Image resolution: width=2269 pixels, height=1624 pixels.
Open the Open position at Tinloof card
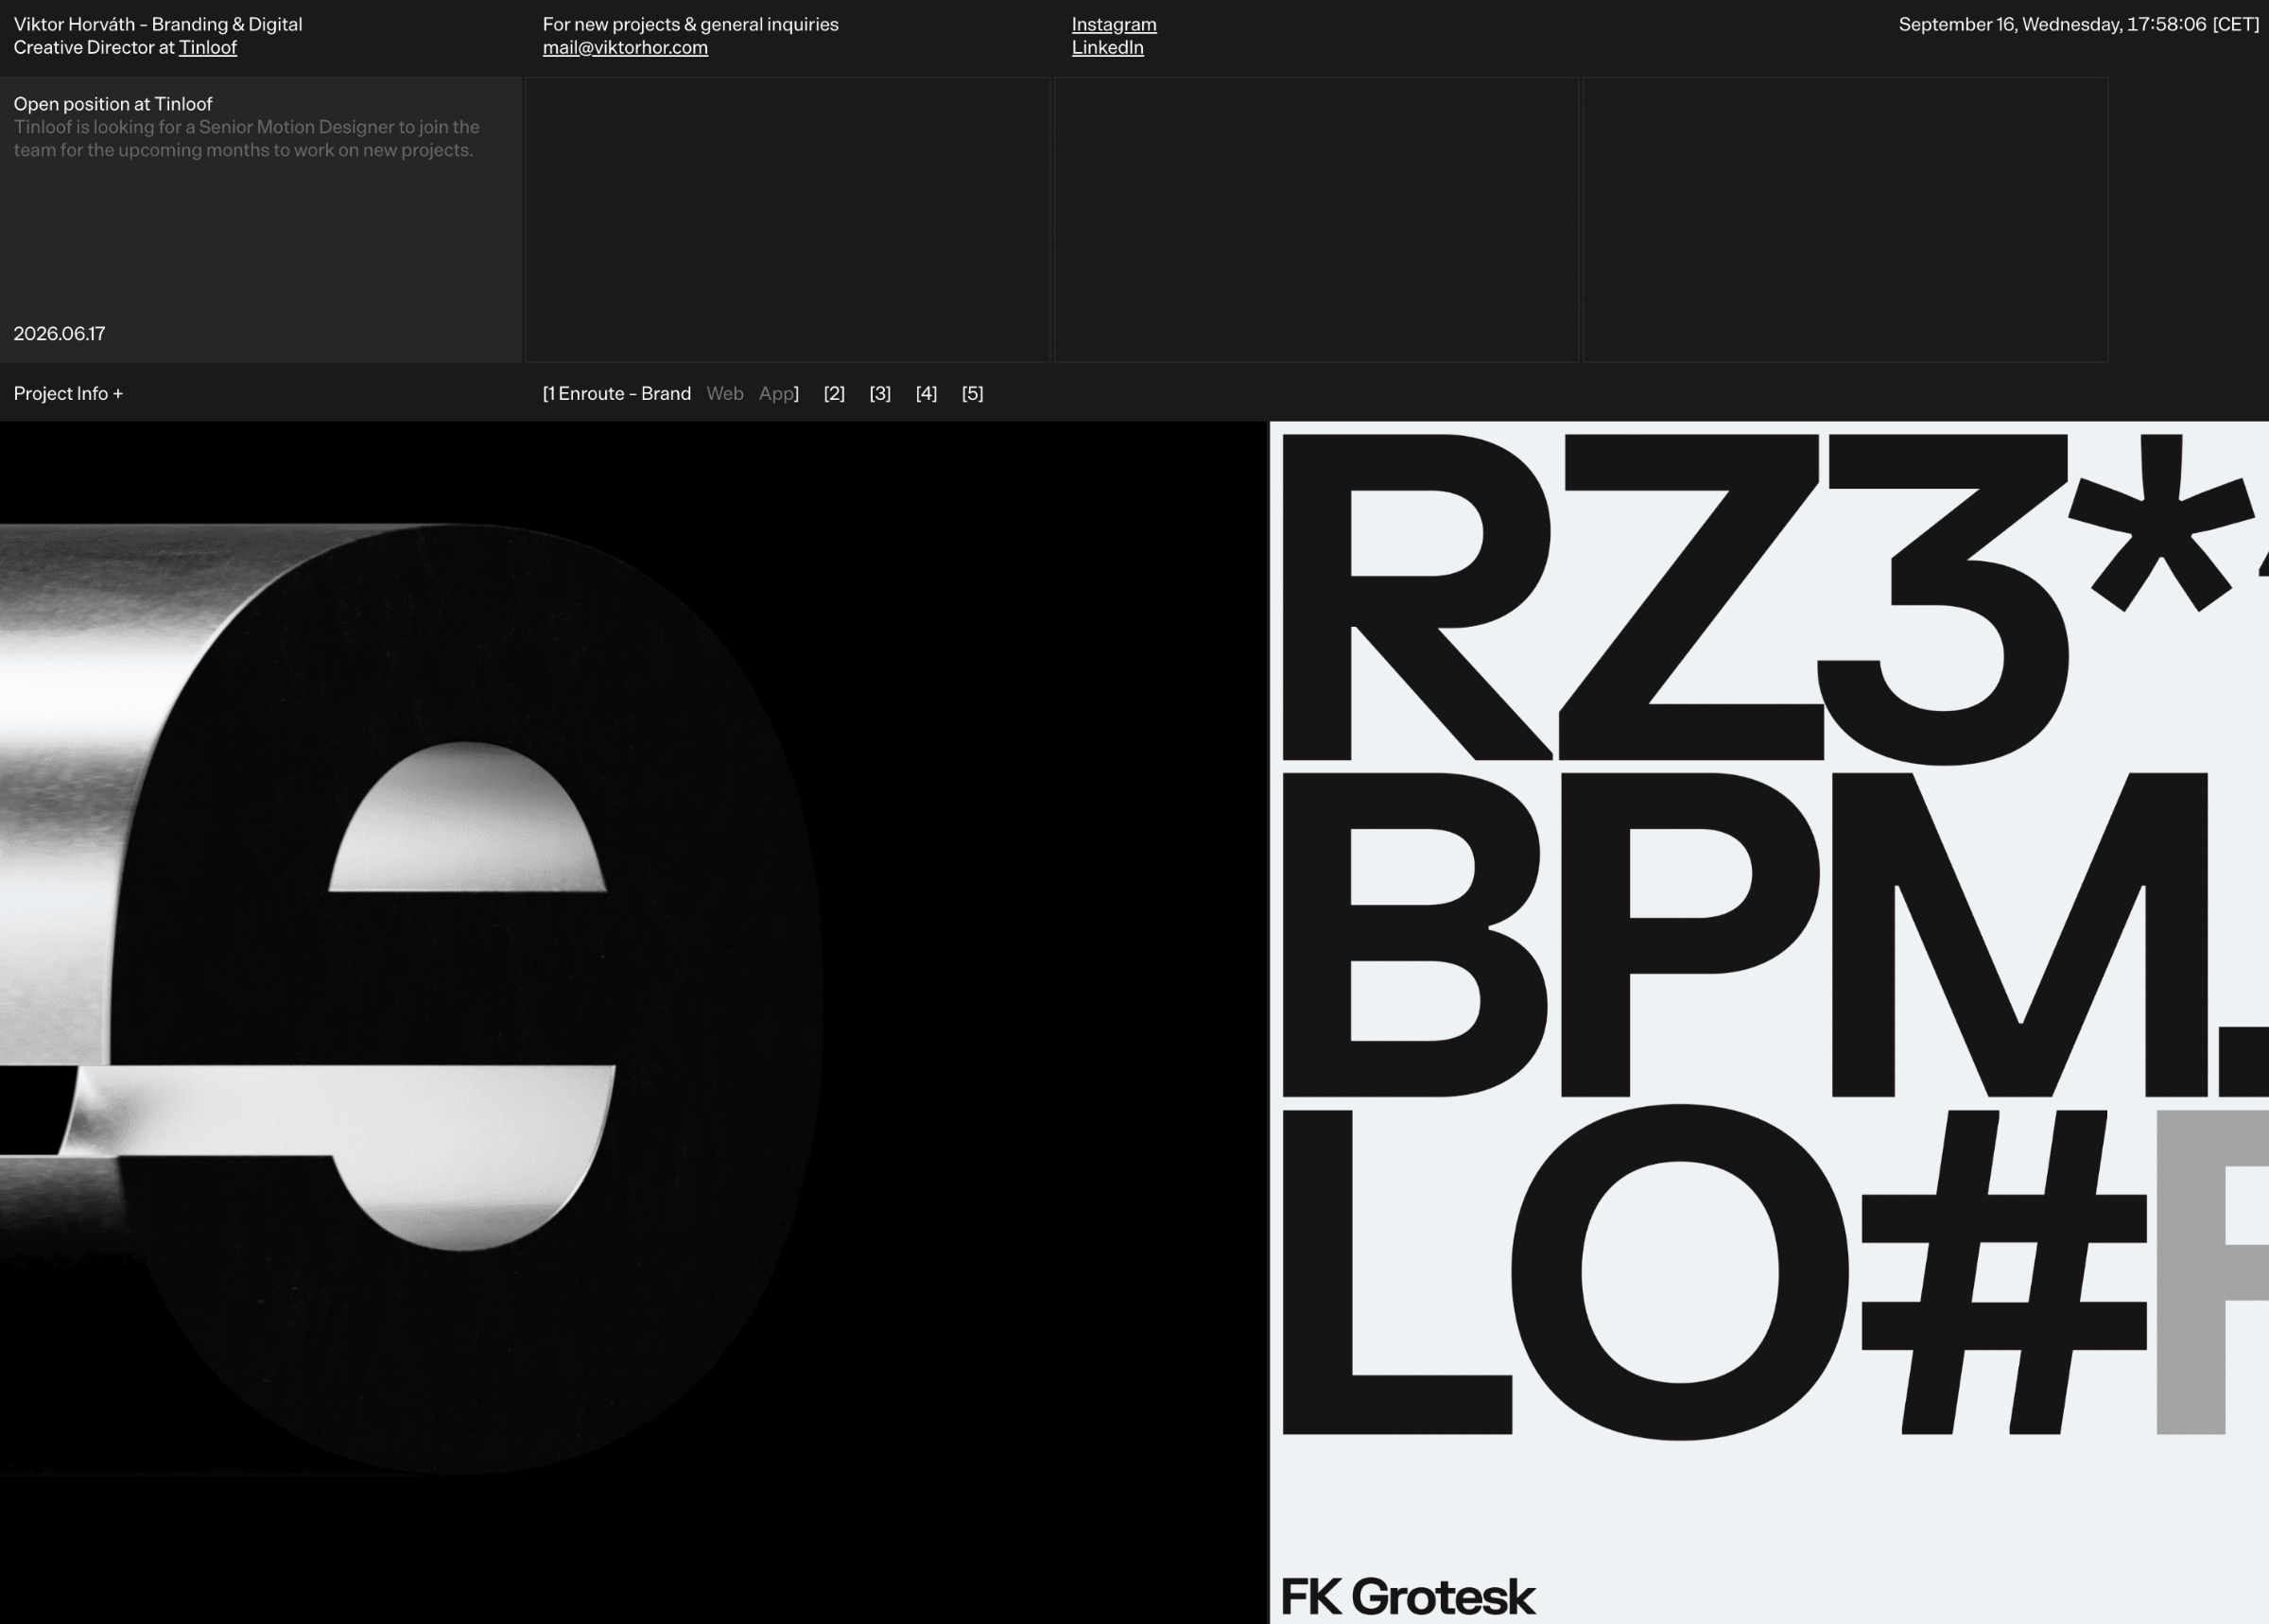click(x=260, y=219)
